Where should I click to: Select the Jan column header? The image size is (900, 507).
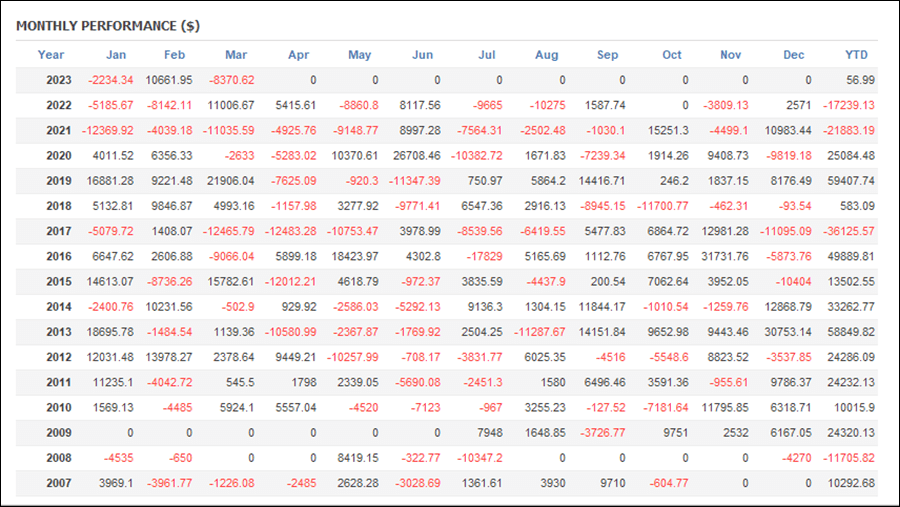pyautogui.click(x=116, y=55)
